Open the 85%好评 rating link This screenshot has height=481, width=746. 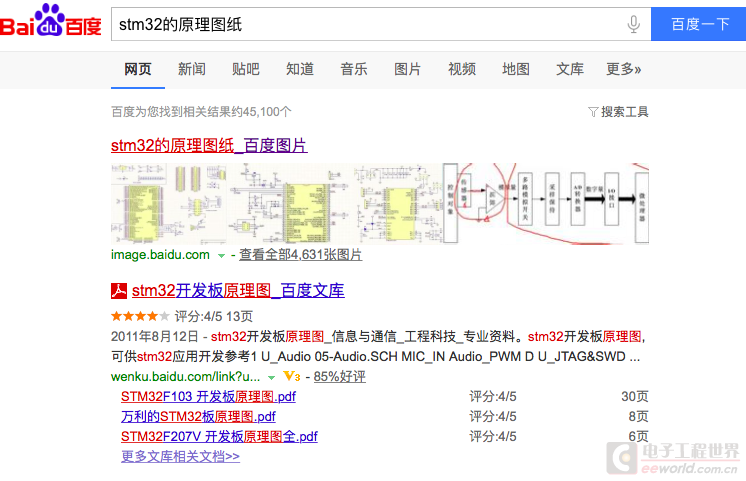[x=340, y=377]
